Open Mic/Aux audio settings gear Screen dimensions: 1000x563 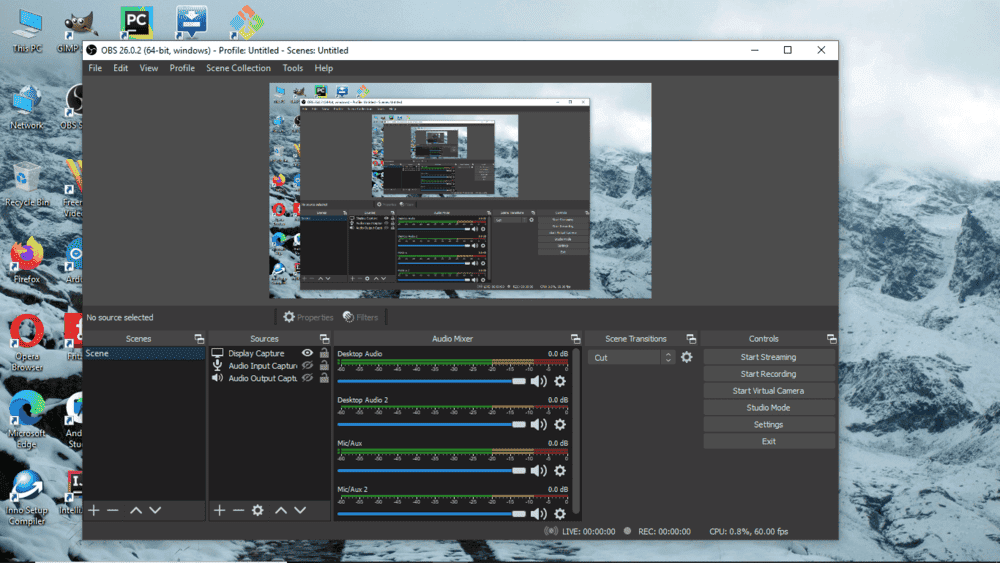pos(560,470)
